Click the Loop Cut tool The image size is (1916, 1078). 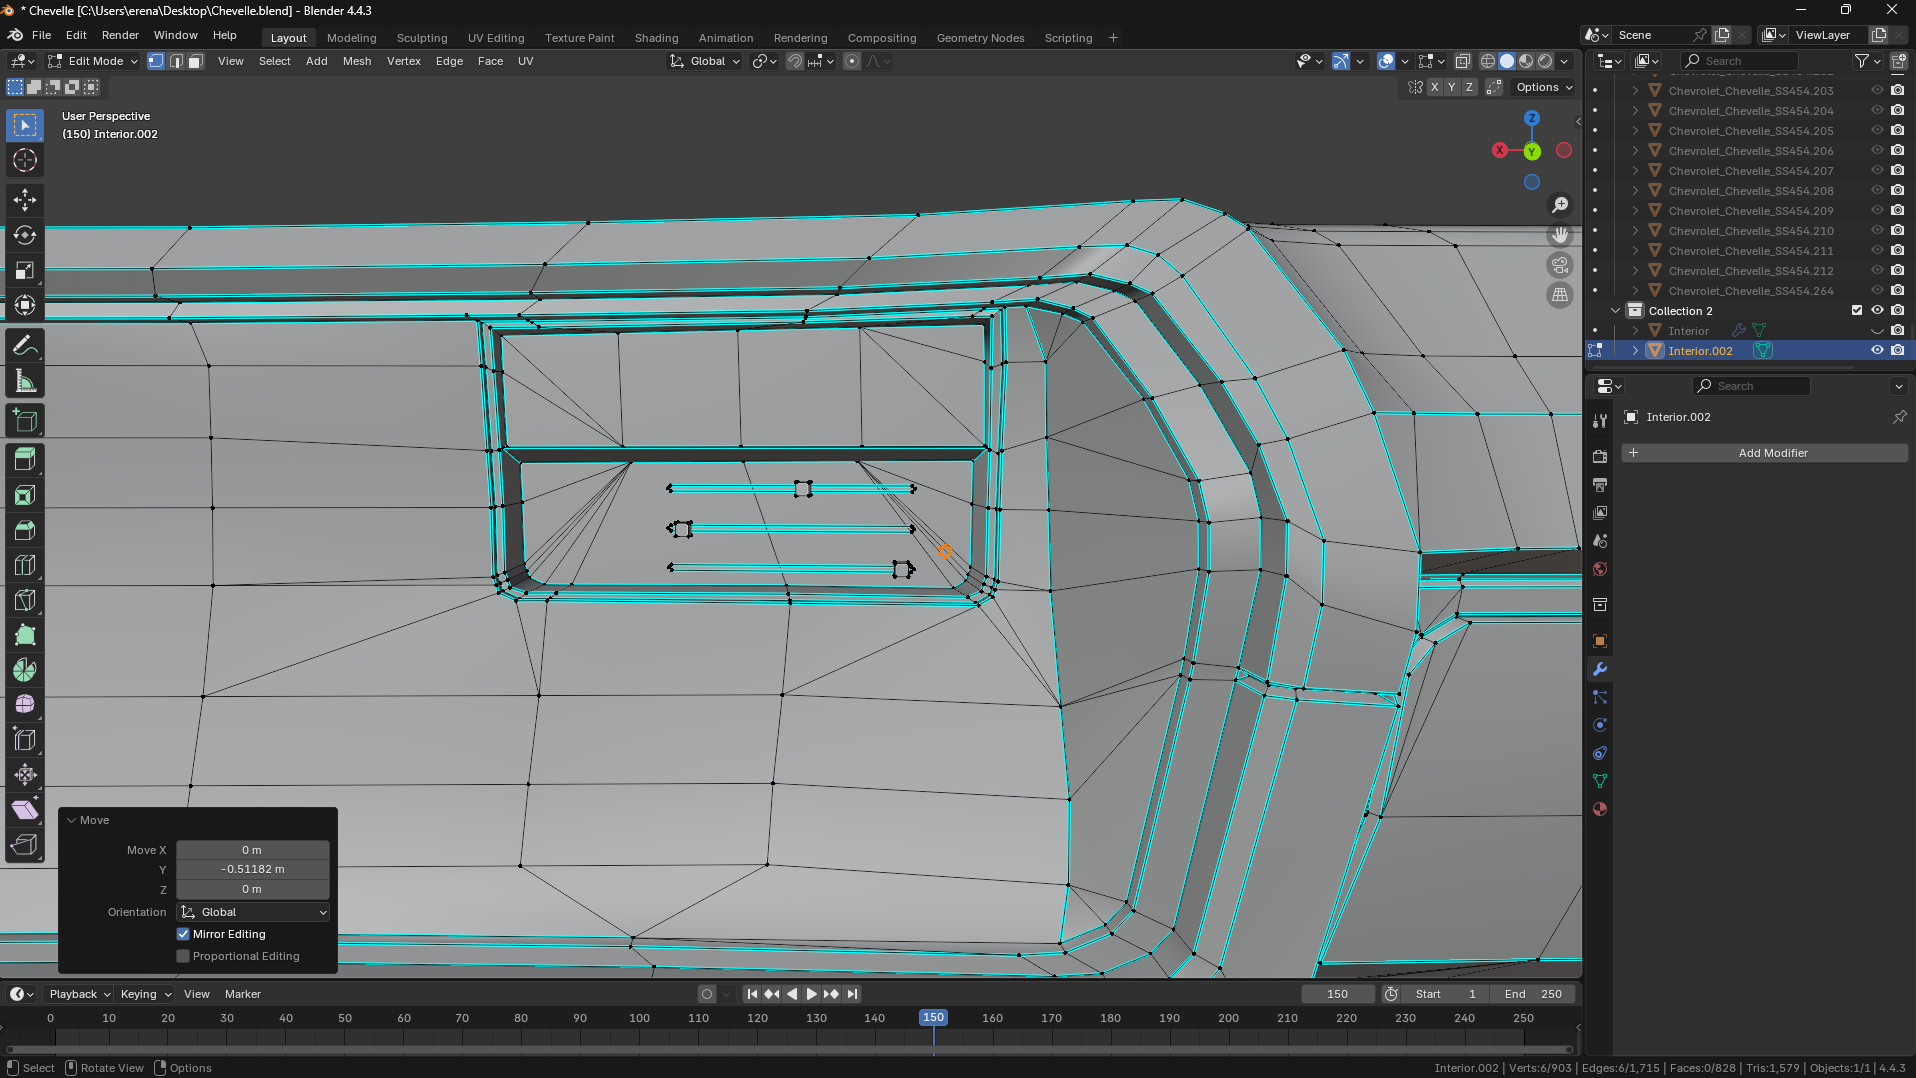pyautogui.click(x=25, y=565)
